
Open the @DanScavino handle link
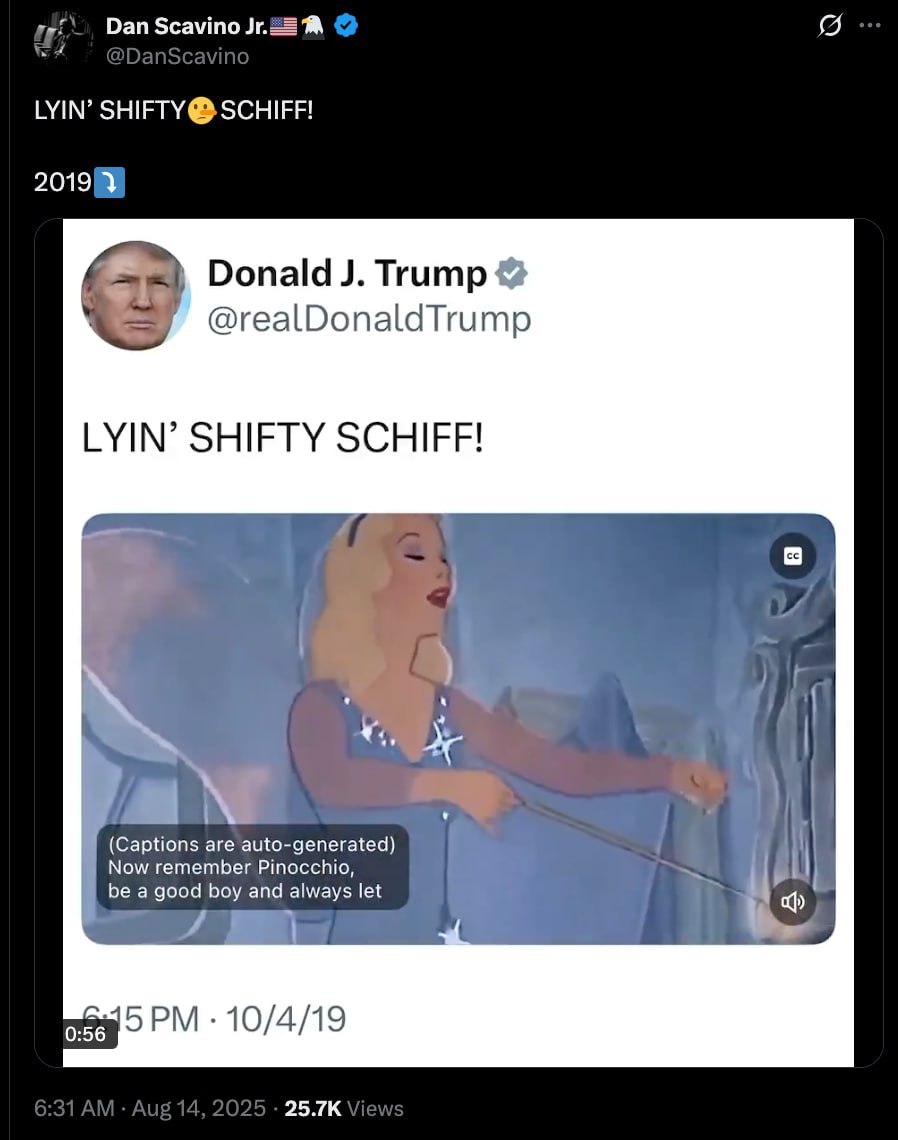177,56
